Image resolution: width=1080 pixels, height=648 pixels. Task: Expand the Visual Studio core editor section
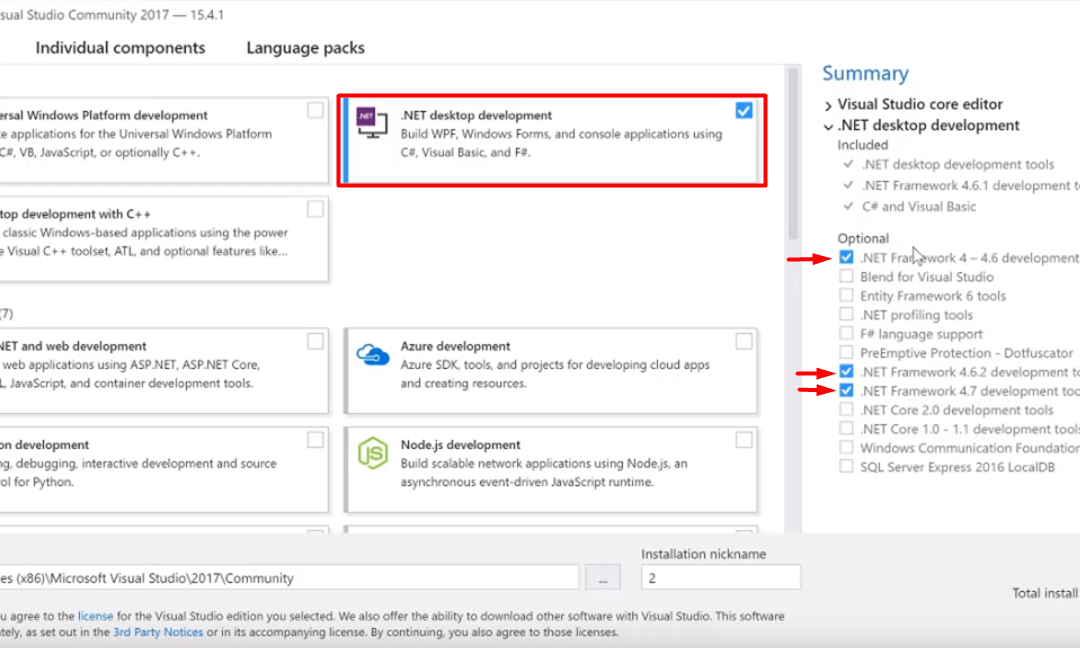(828, 105)
